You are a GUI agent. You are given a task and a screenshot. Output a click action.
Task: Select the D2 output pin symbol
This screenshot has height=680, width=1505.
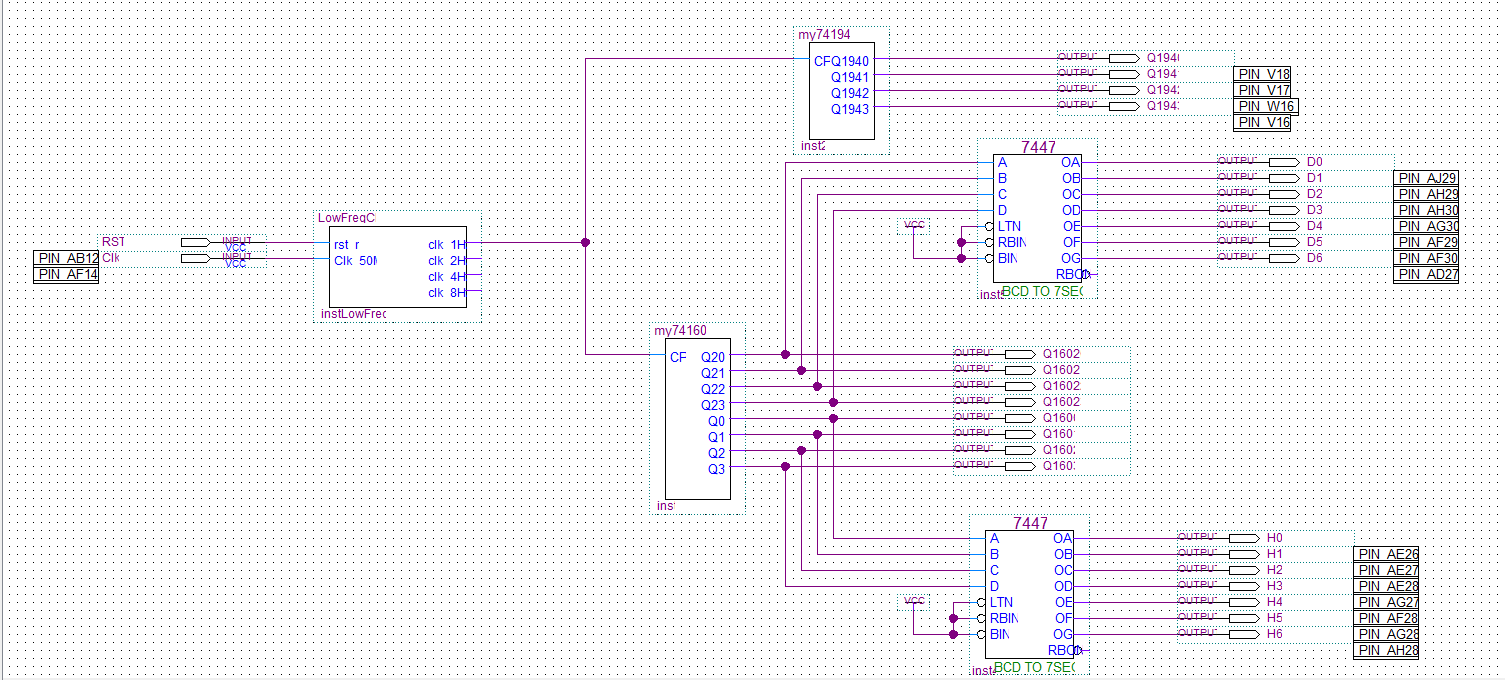1283,194
